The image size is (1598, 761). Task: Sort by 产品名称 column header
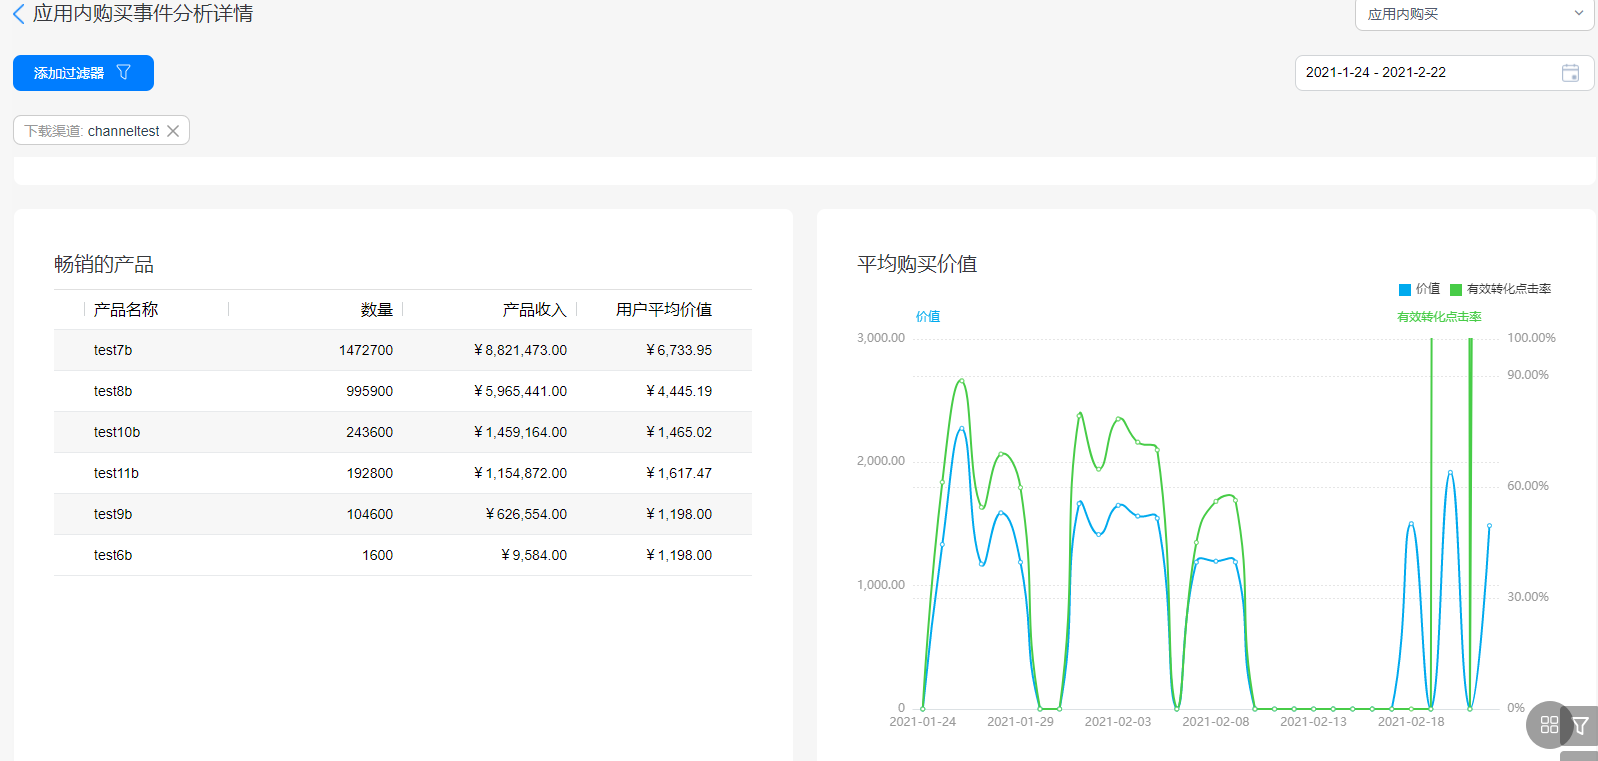[x=126, y=310]
